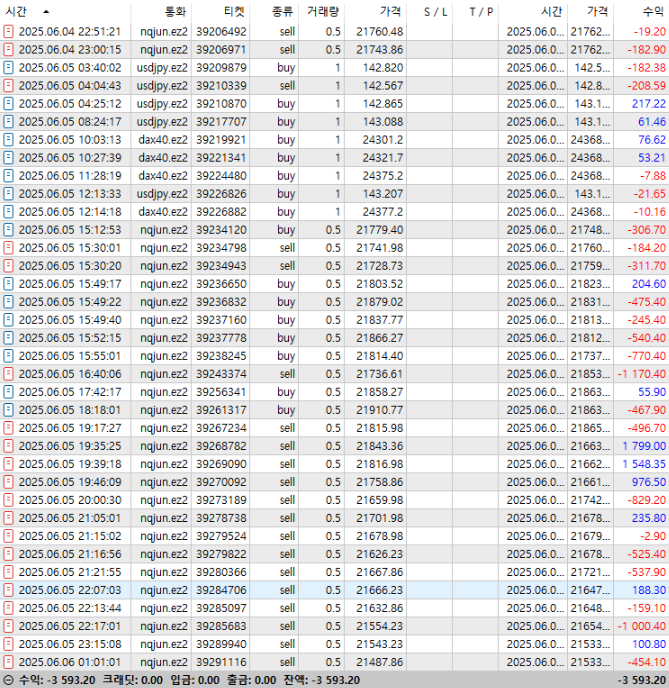
Task: Sort by the 수익 column header
Action: tap(653, 11)
